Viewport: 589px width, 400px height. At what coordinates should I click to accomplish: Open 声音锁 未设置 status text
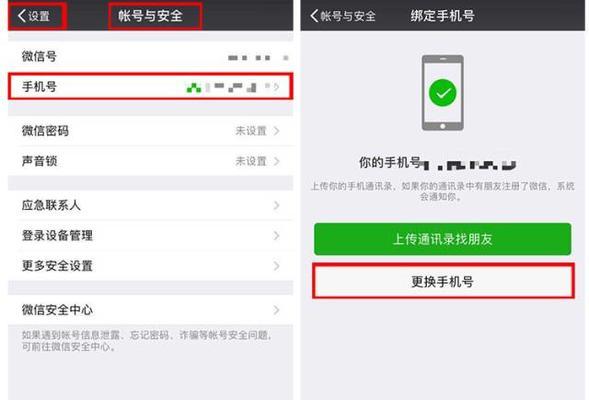pyautogui.click(x=251, y=161)
